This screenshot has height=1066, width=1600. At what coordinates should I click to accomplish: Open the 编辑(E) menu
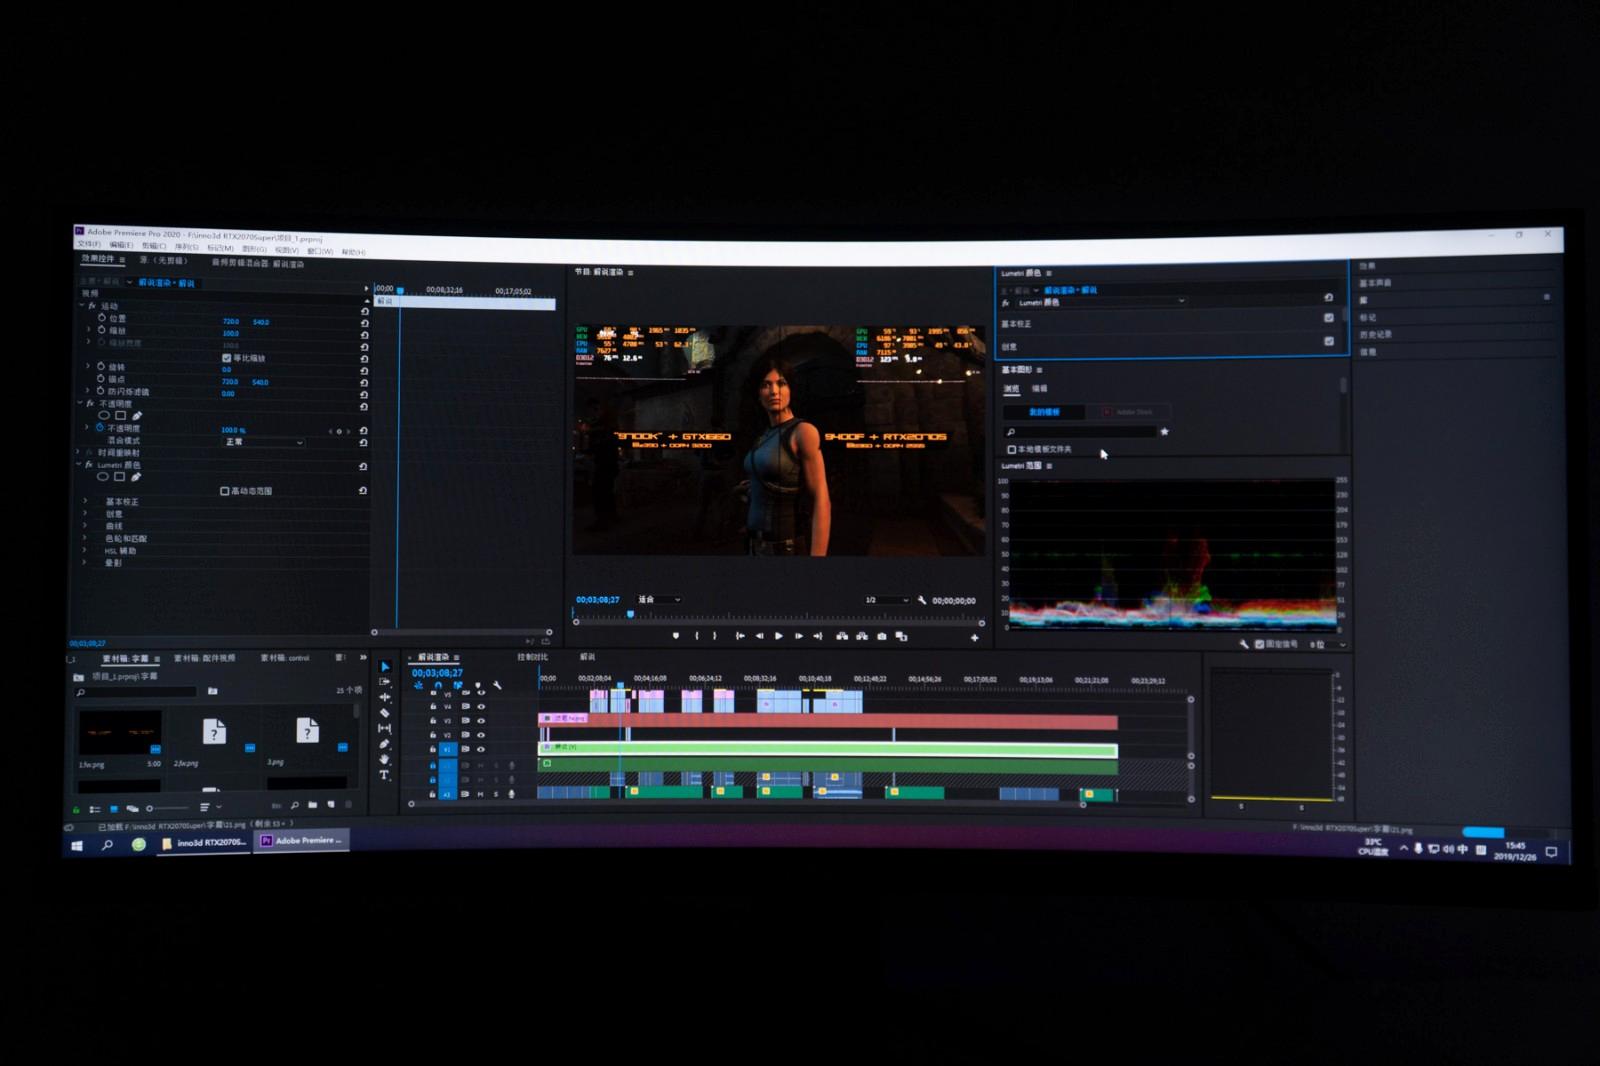coord(121,245)
